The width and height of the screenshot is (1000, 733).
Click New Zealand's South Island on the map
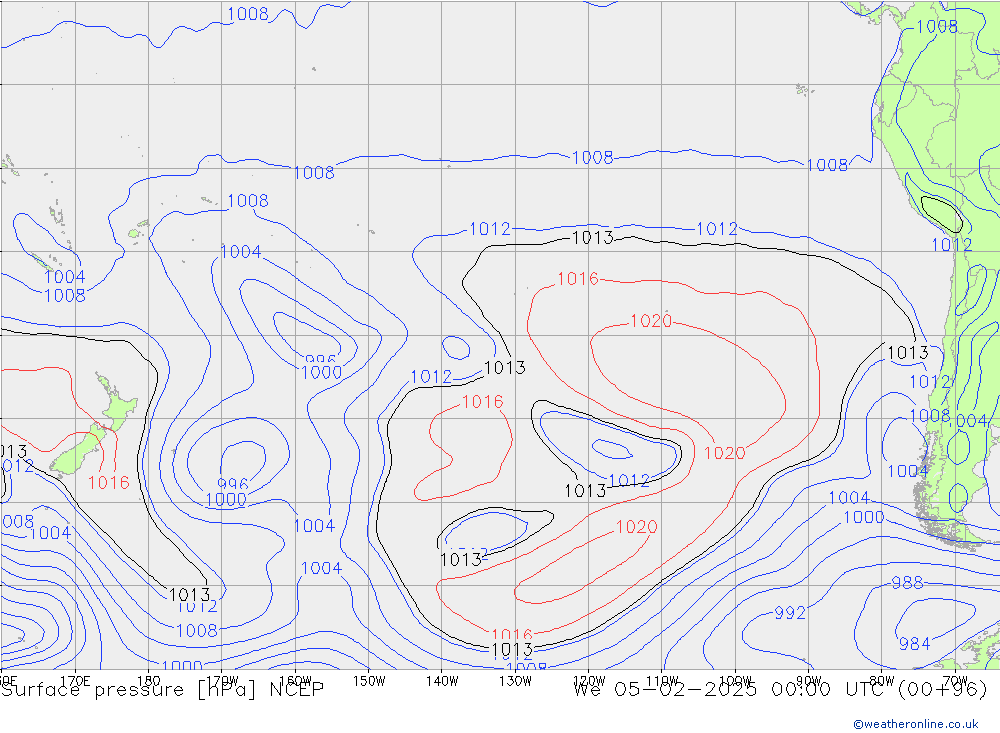77,450
